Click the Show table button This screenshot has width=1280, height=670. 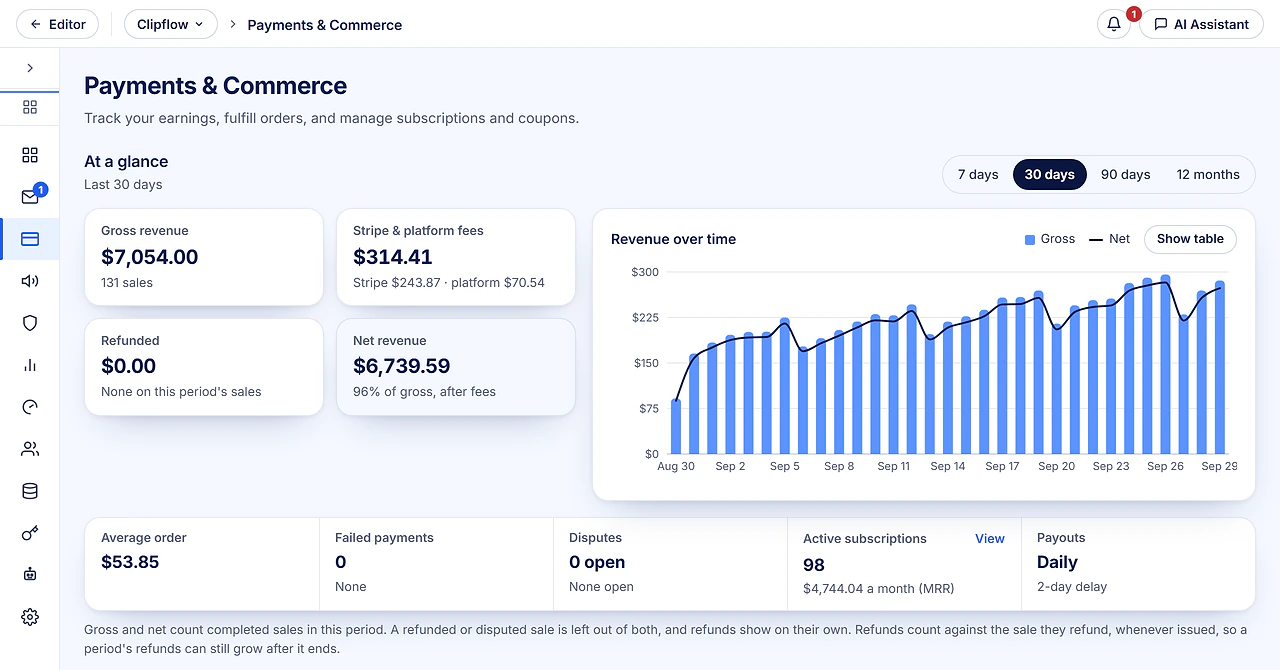pos(1190,239)
